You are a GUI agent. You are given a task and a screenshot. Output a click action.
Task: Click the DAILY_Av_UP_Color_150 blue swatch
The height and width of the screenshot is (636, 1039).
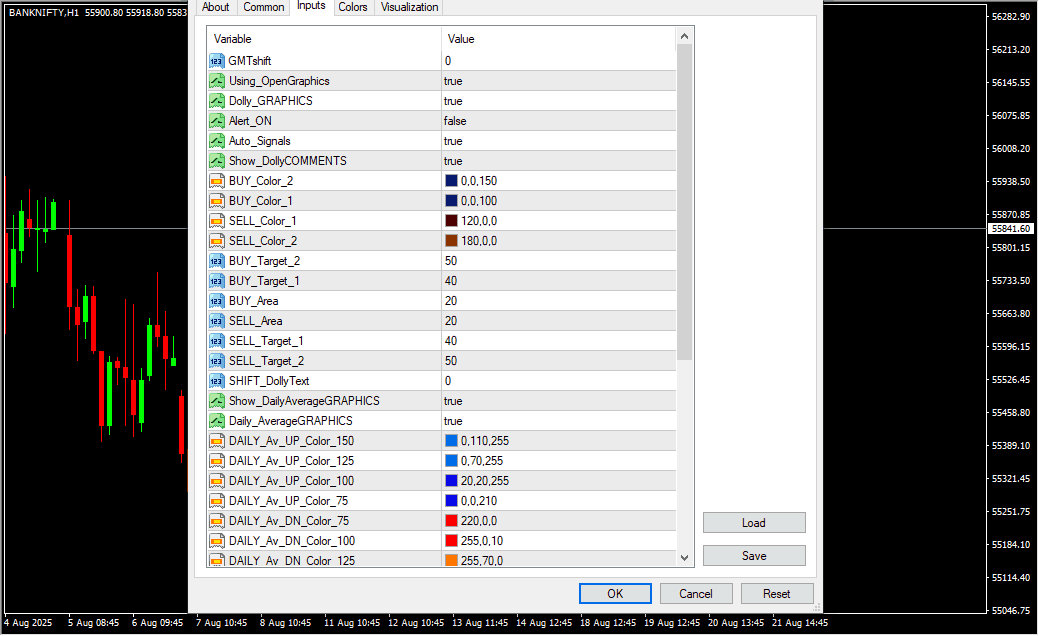coord(451,441)
